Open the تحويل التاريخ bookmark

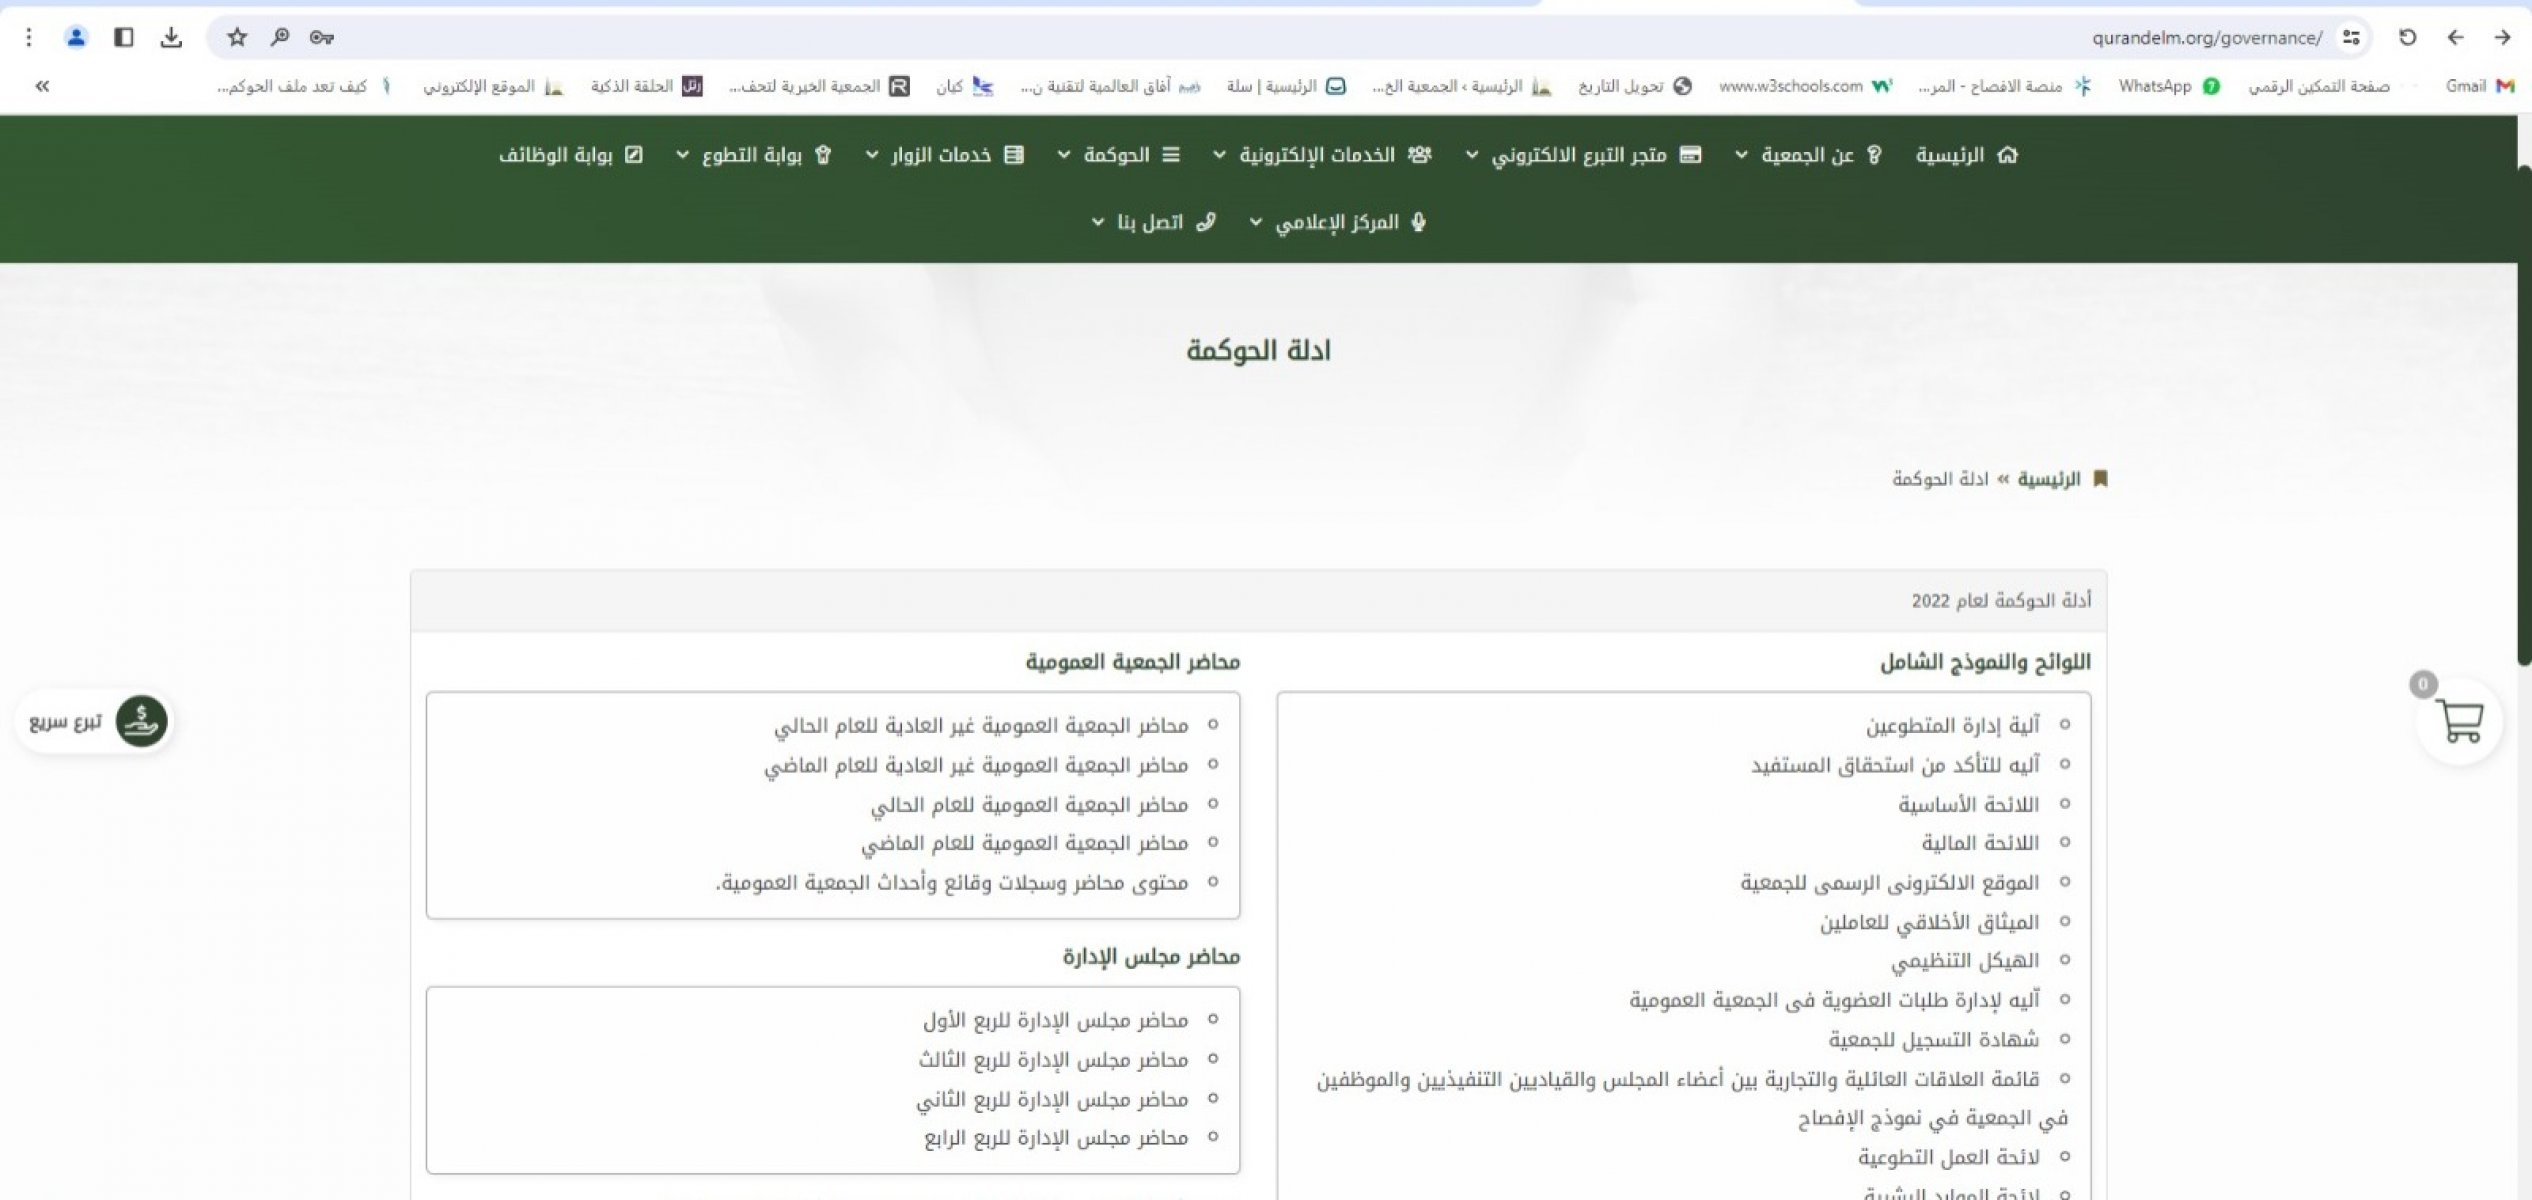point(1635,86)
